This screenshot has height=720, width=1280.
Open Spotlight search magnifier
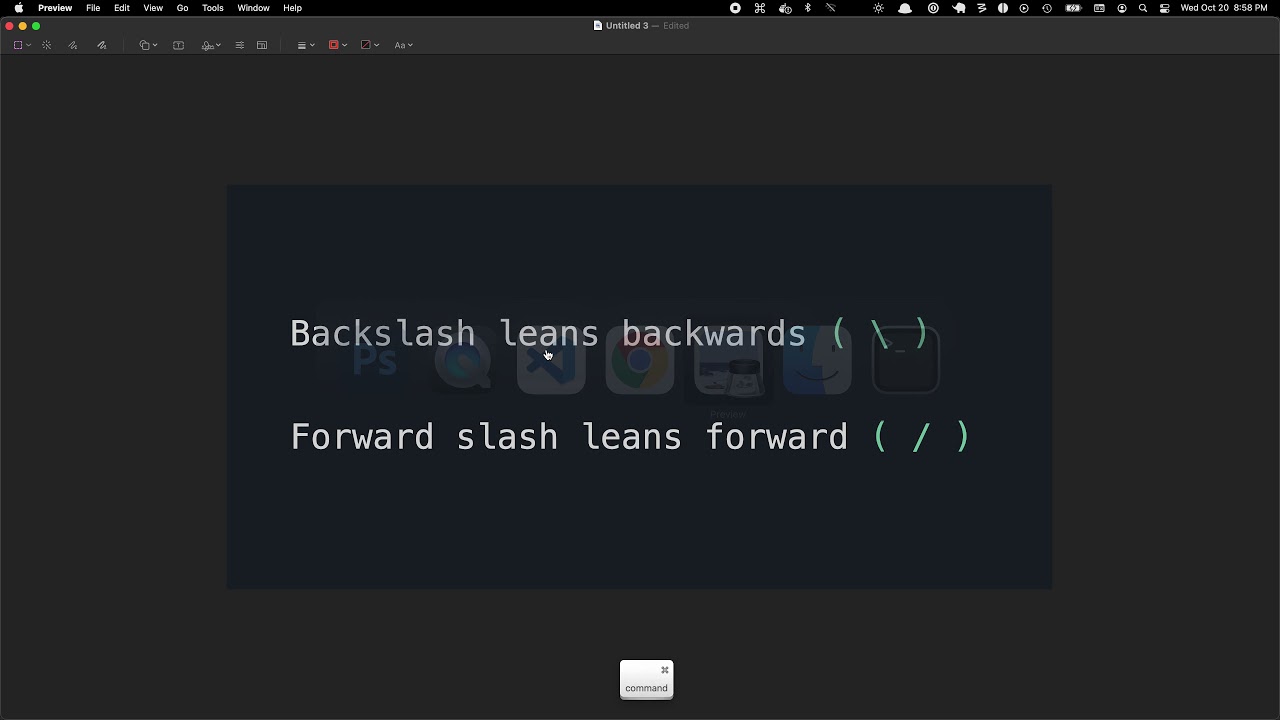tap(1143, 8)
